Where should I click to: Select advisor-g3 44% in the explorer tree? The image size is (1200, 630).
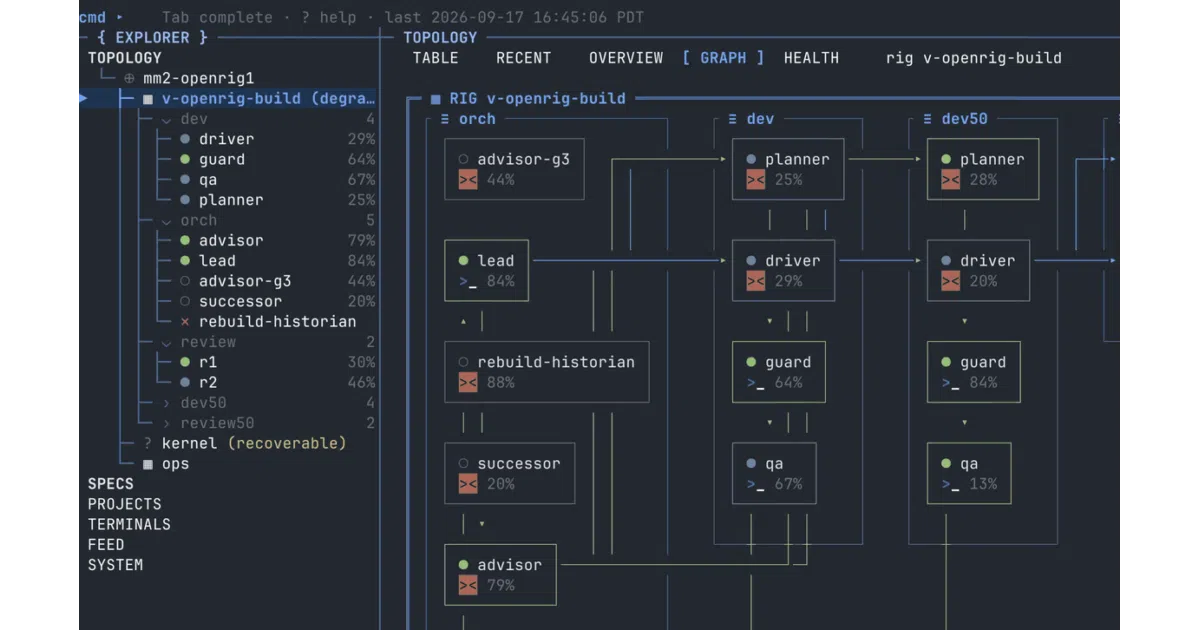click(277, 281)
